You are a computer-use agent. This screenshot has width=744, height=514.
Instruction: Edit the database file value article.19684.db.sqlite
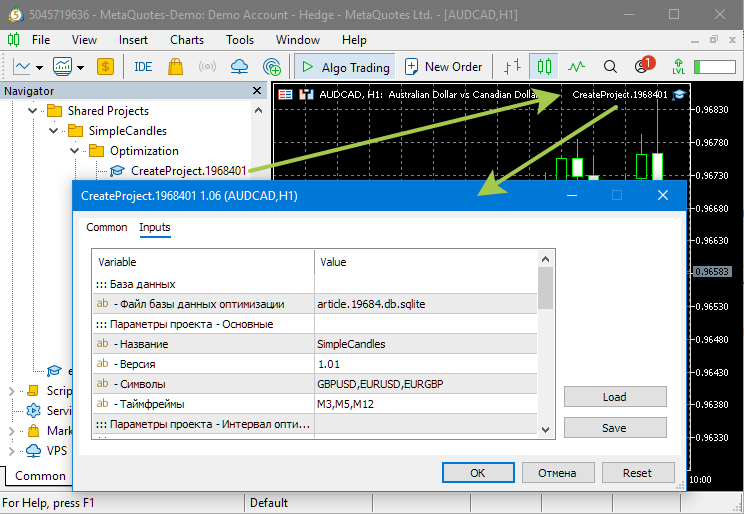[426, 304]
